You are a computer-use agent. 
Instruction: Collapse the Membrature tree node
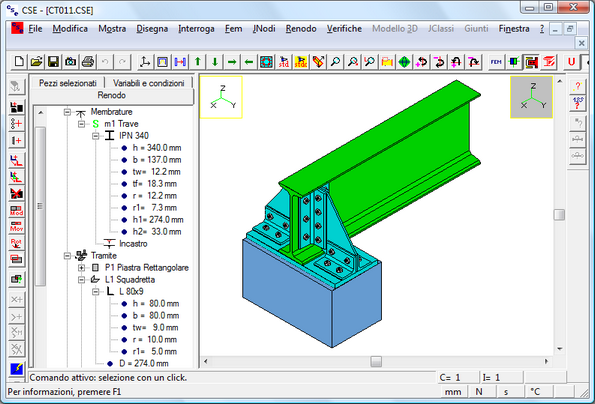point(67,112)
